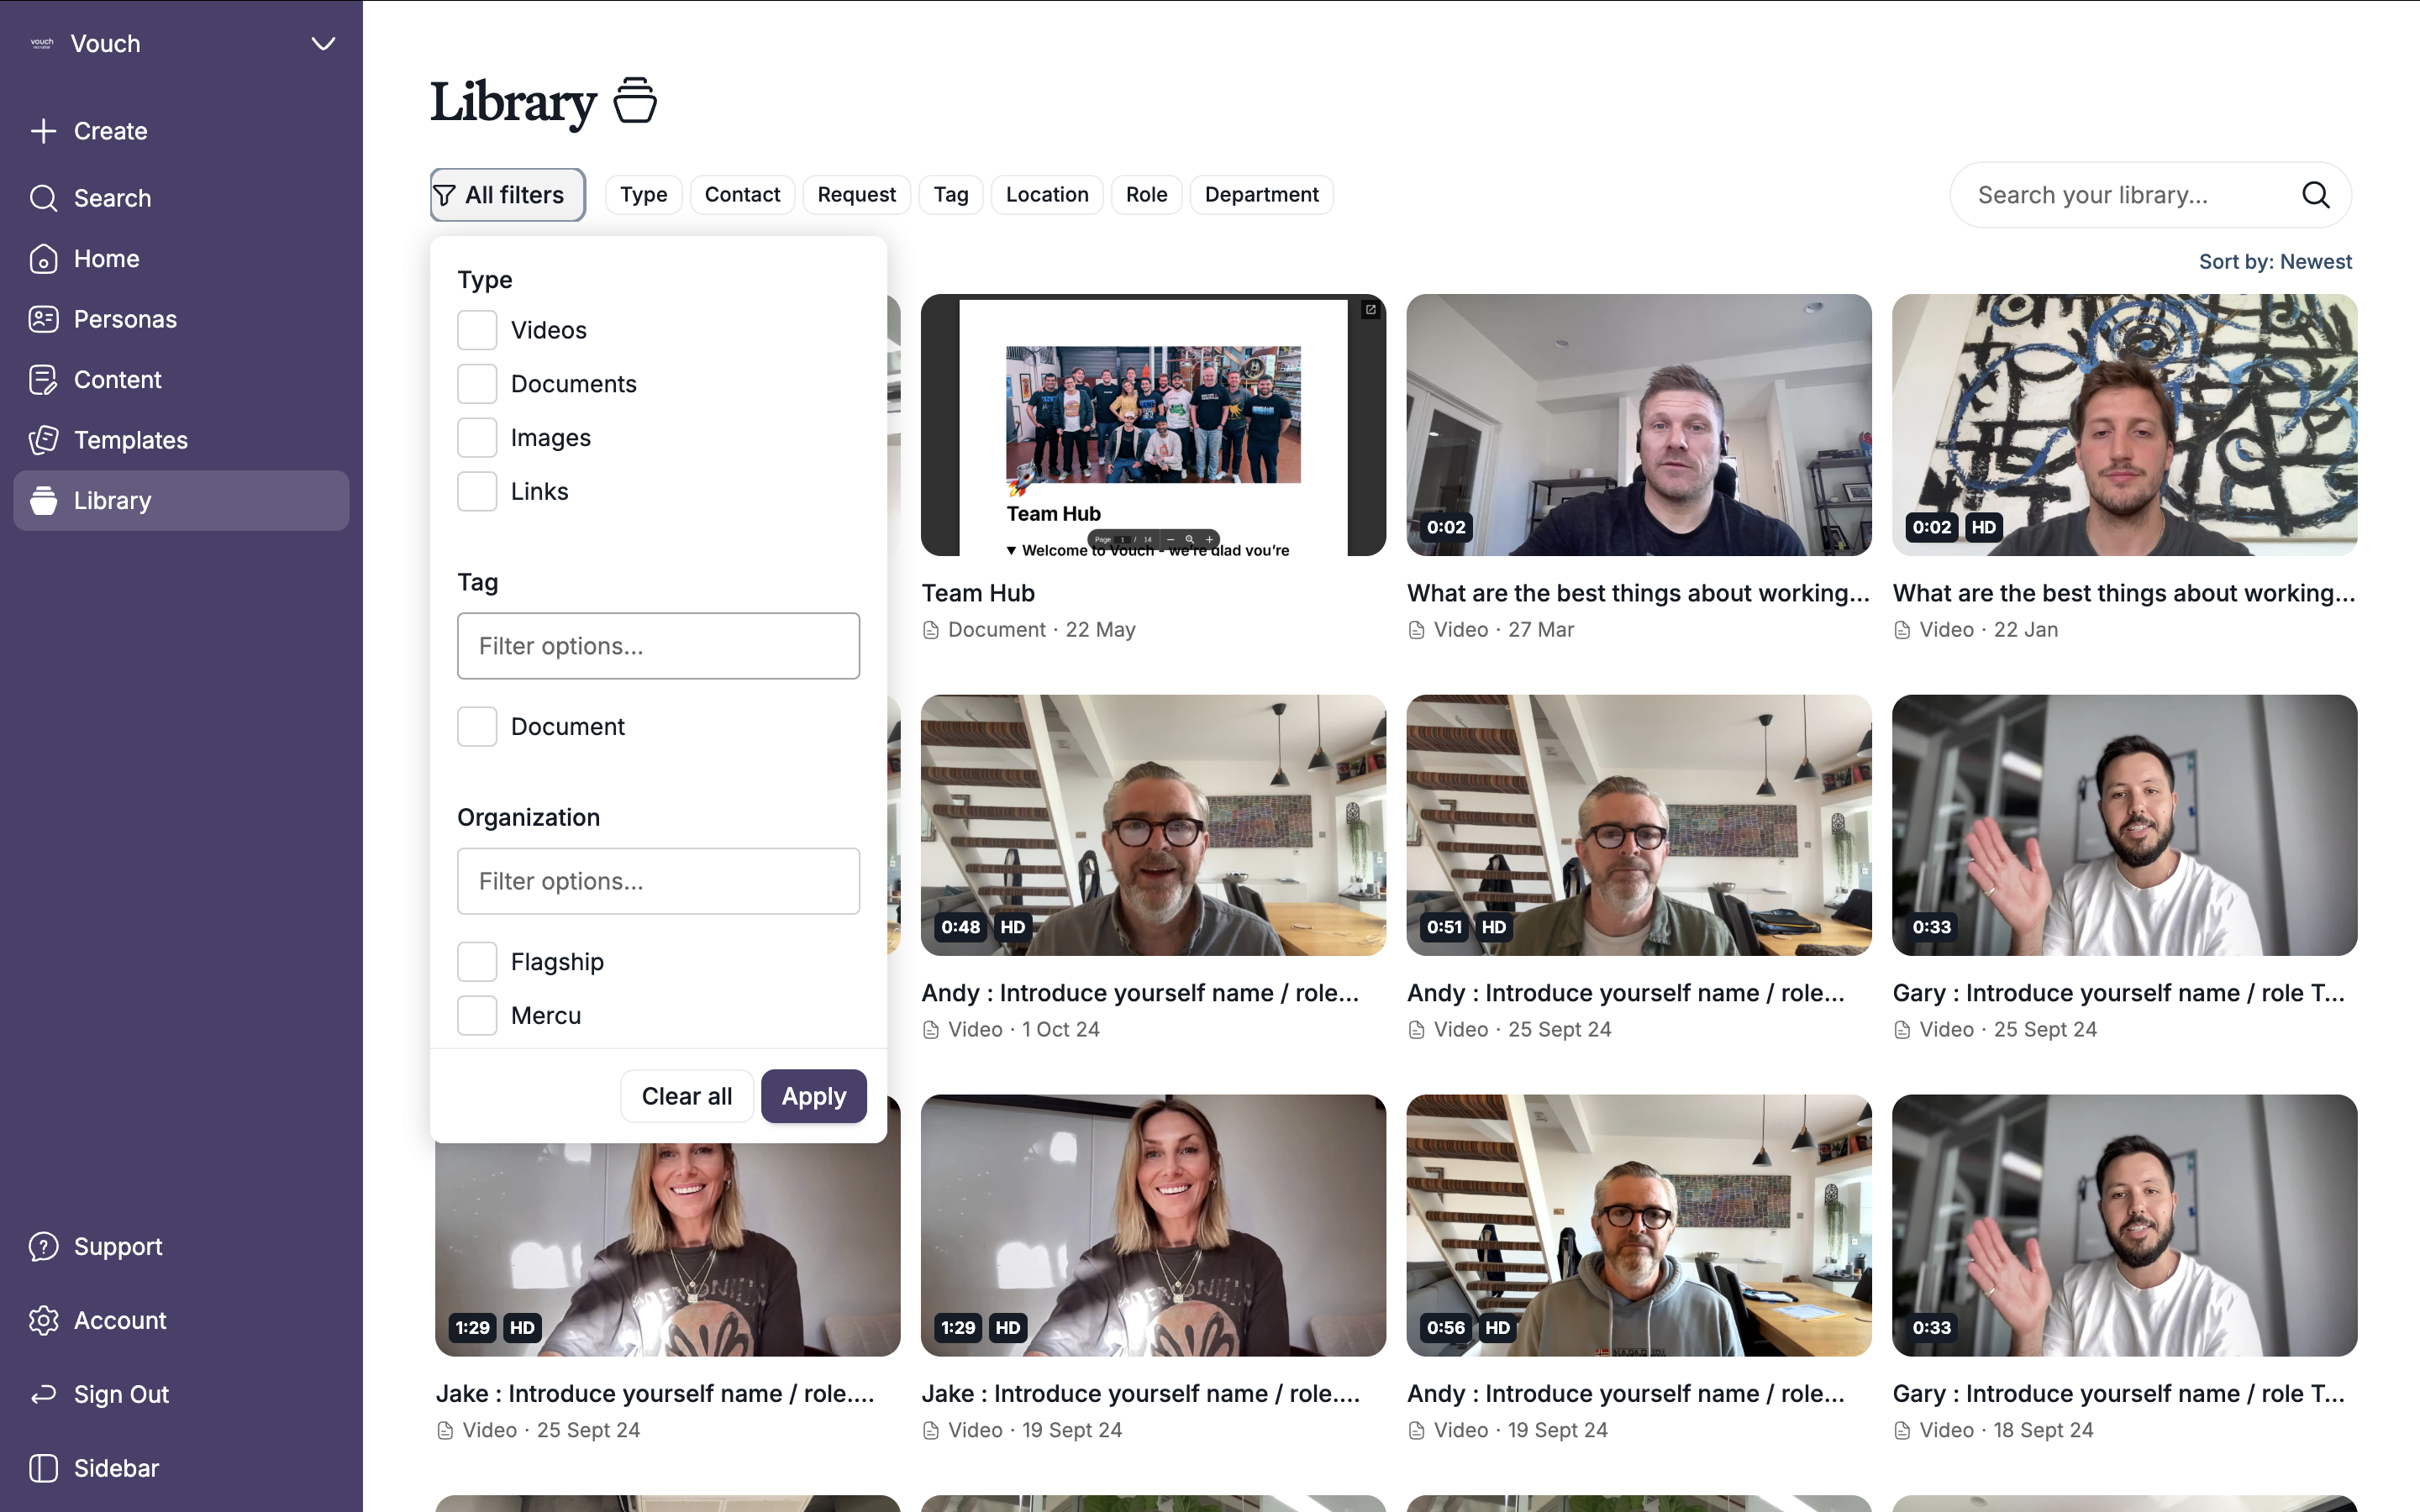Click the search magnifier in library search box
The image size is (2420, 1512).
(2316, 195)
